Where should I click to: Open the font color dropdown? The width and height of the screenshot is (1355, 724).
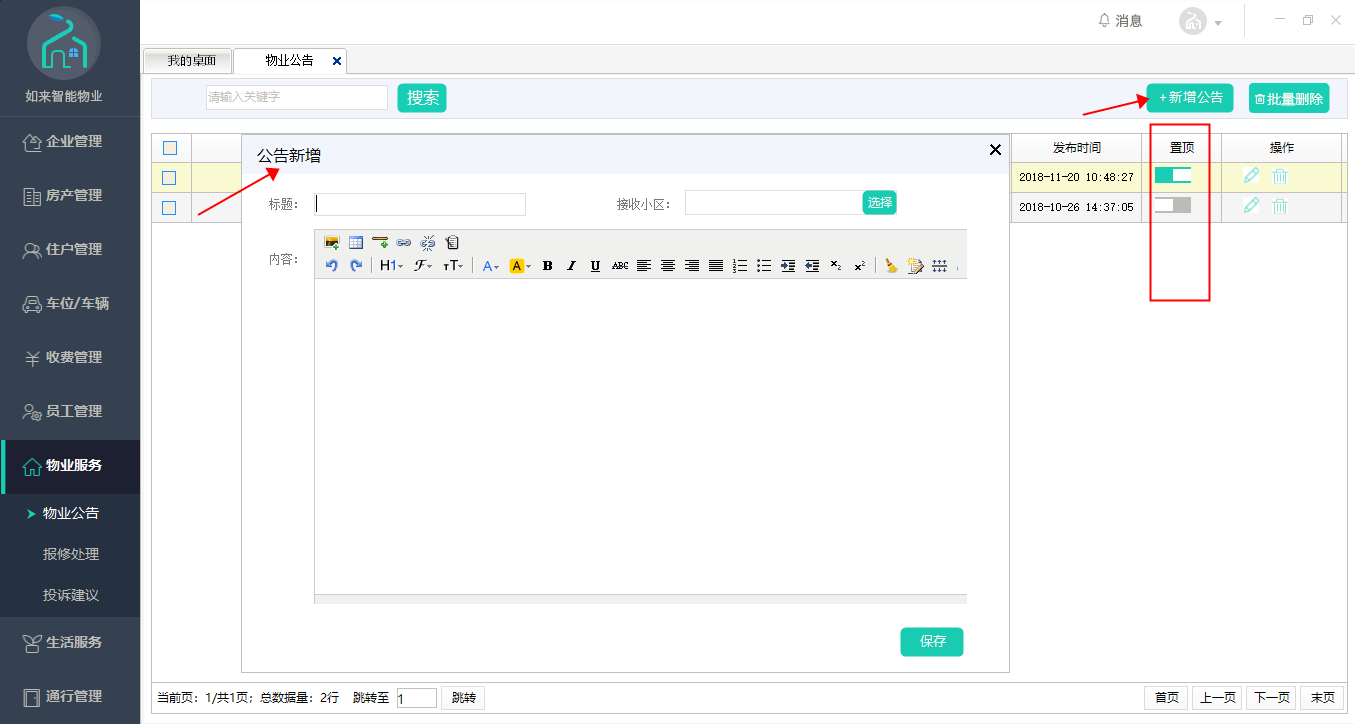tap(490, 266)
